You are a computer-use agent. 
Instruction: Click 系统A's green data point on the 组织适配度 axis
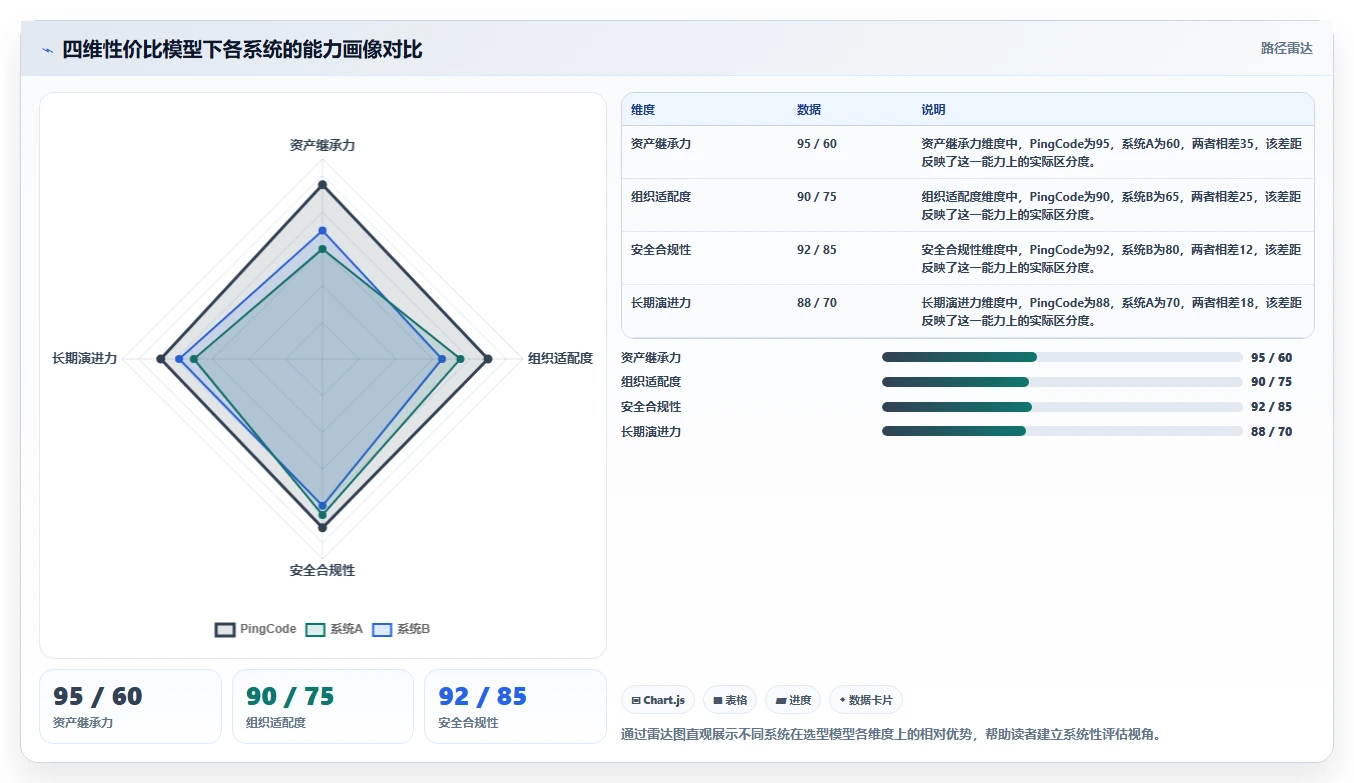coord(460,358)
